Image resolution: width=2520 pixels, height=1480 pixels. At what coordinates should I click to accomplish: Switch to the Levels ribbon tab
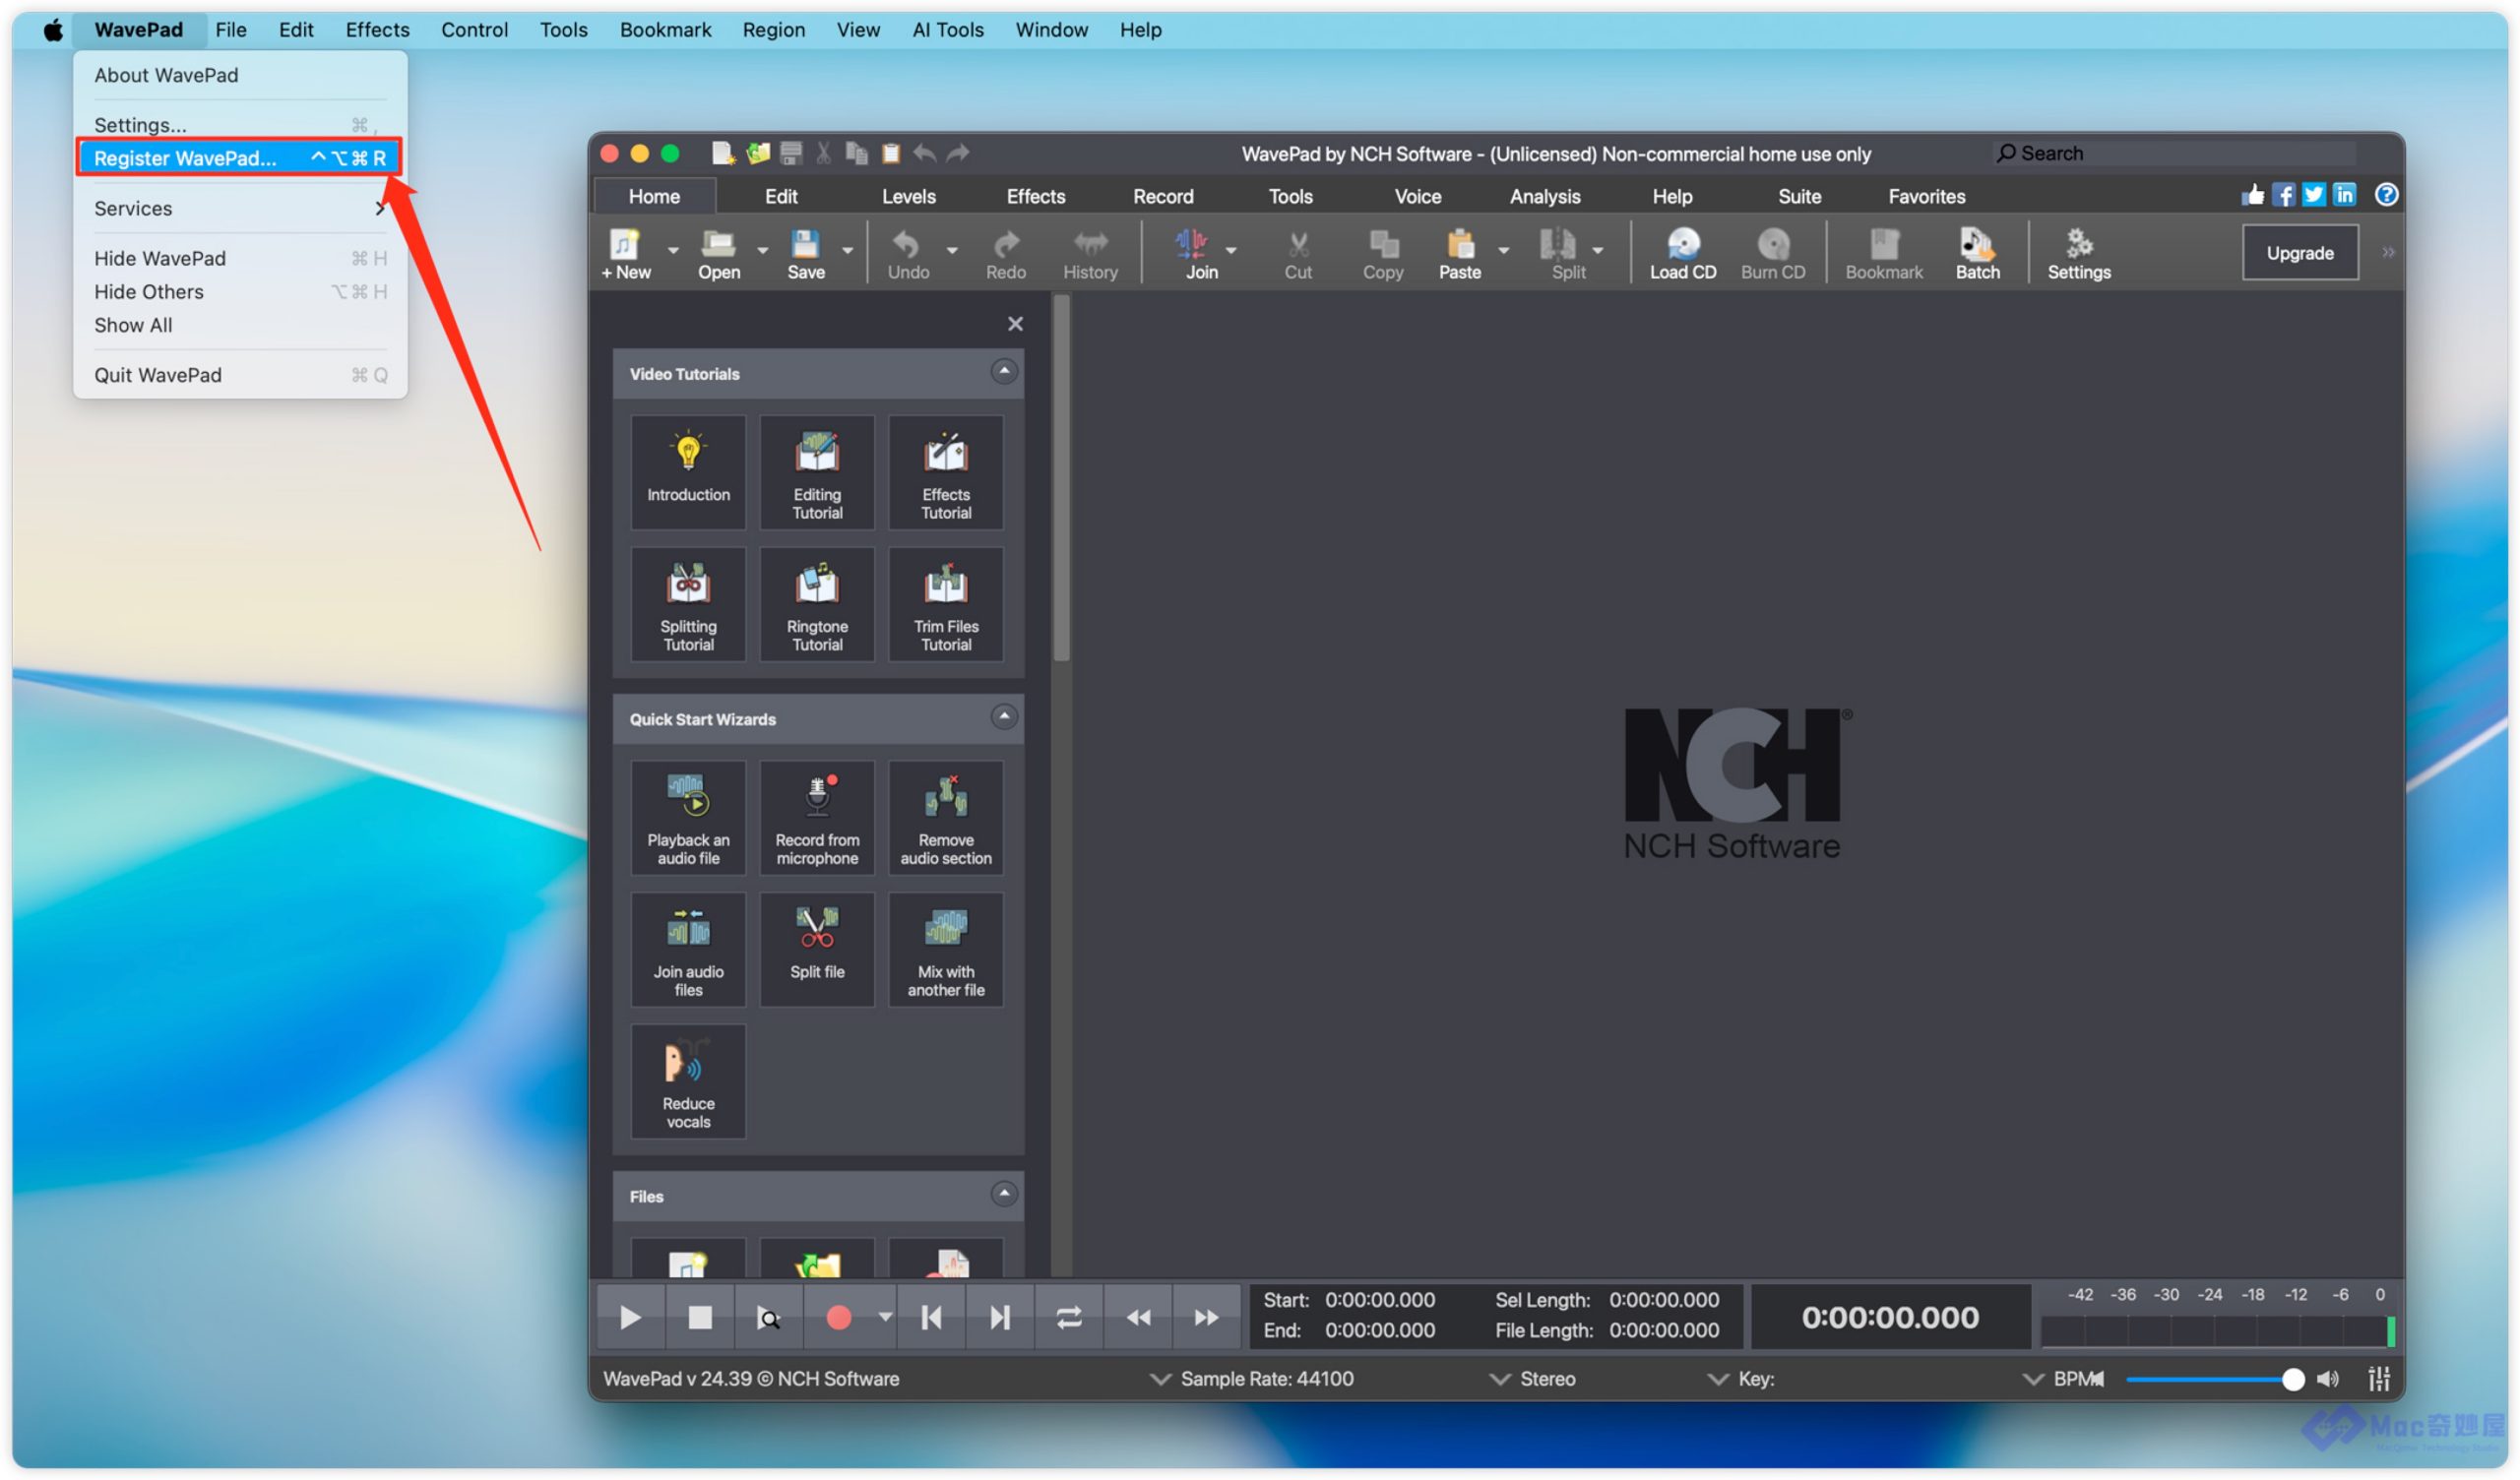pyautogui.click(x=908, y=196)
